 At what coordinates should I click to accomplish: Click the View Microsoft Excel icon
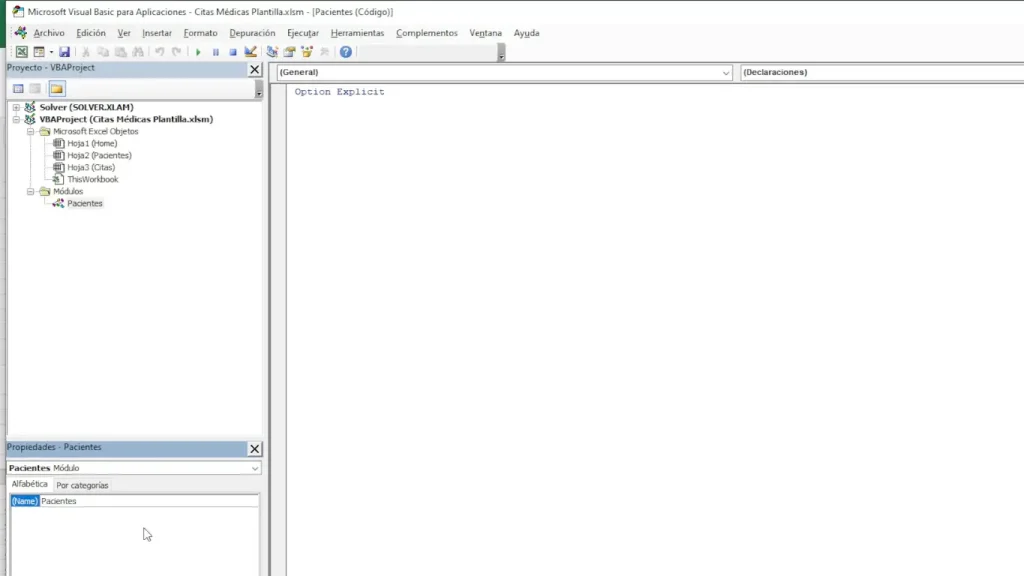(22, 52)
